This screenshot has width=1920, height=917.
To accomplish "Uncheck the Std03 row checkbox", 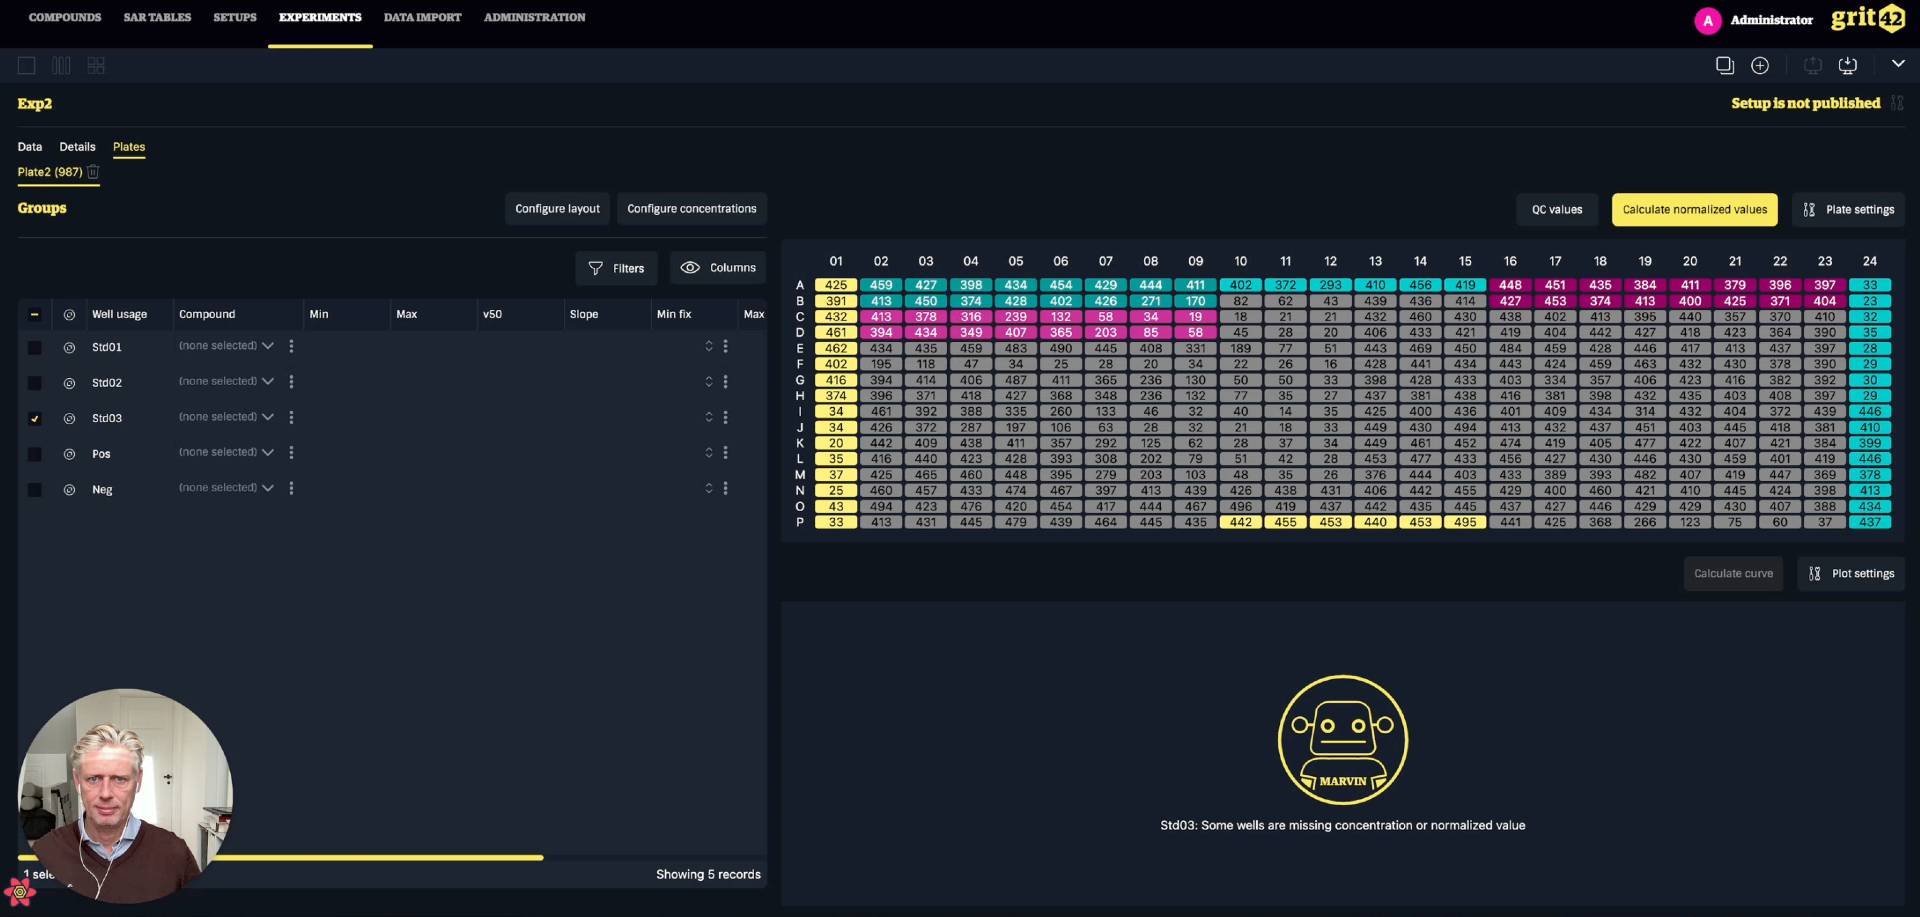I will click(35, 419).
